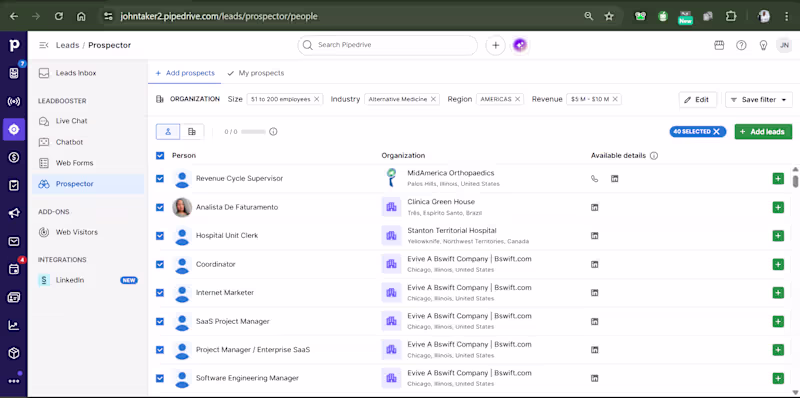Click the phone icon for MidAmerica Orthopaedics
Image resolution: width=800 pixels, height=398 pixels.
pos(594,179)
